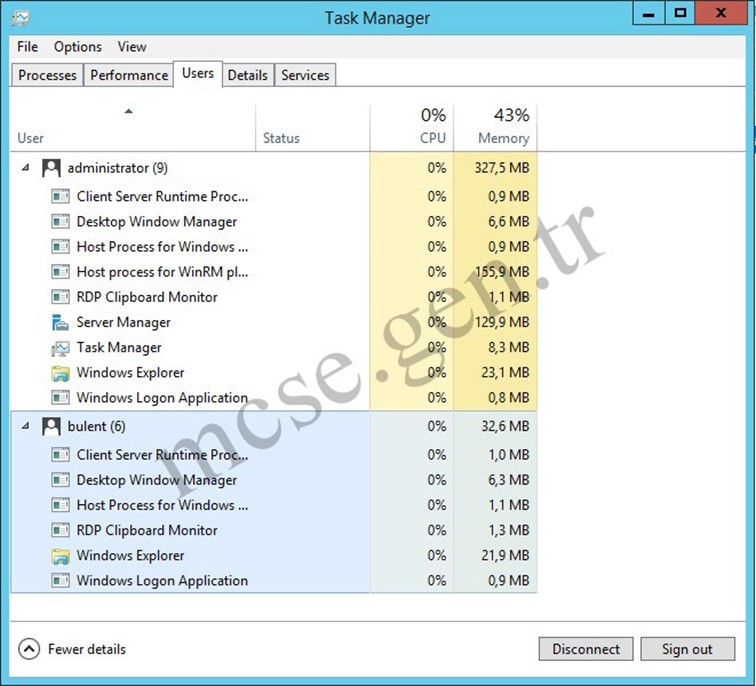Switch to the Processes tab
This screenshot has height=686, width=756.
(47, 75)
